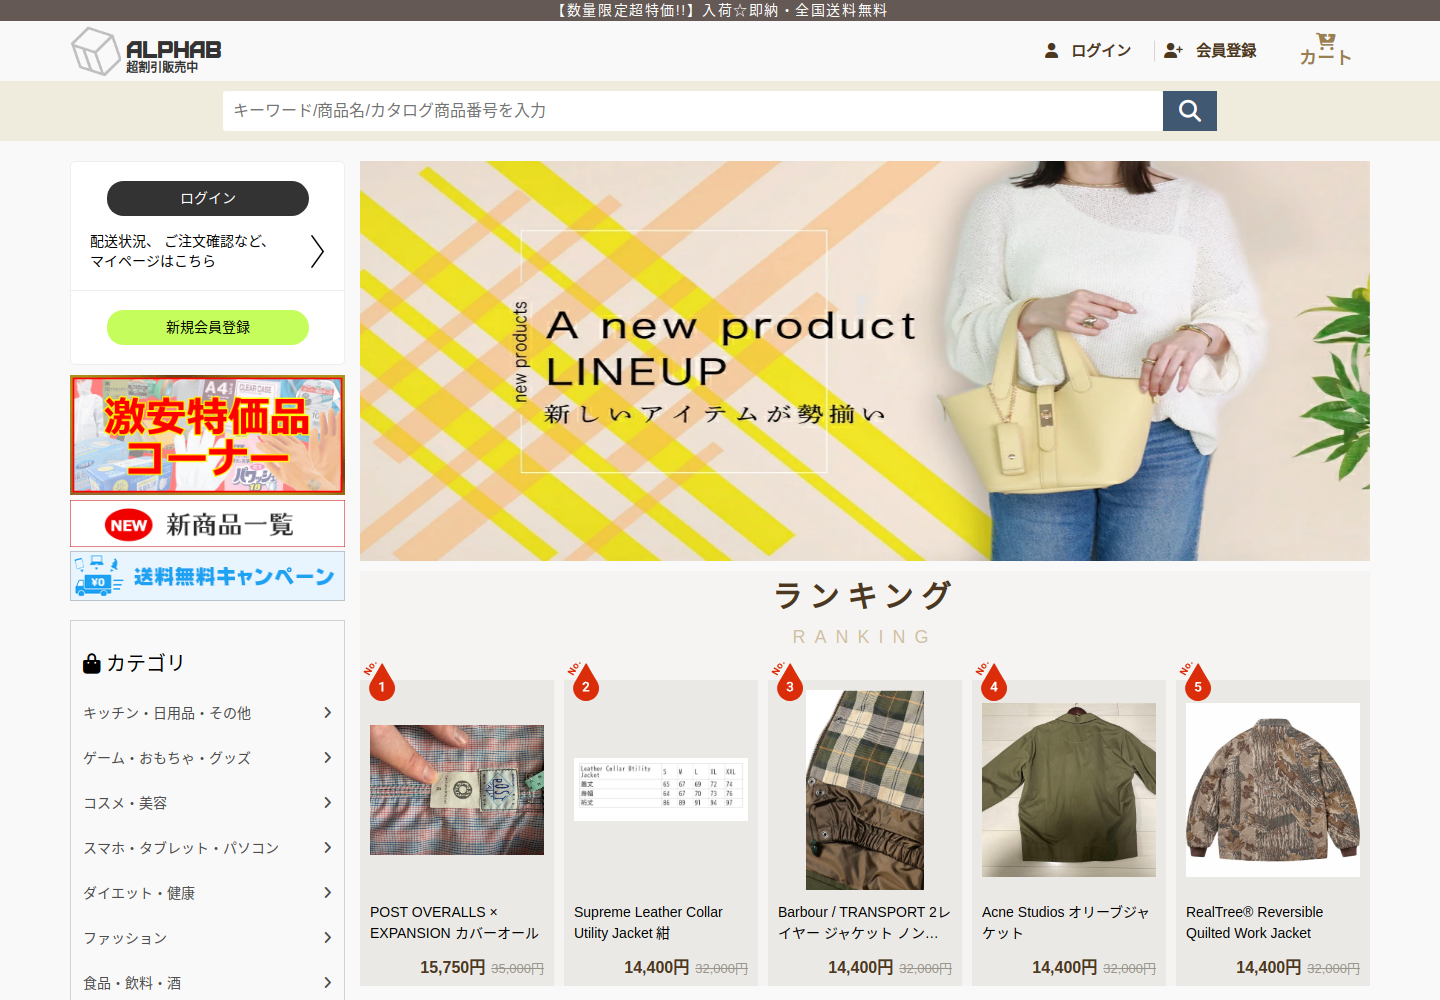
Task: Open POST OVERALLS product thumbnail
Action: click(x=457, y=790)
